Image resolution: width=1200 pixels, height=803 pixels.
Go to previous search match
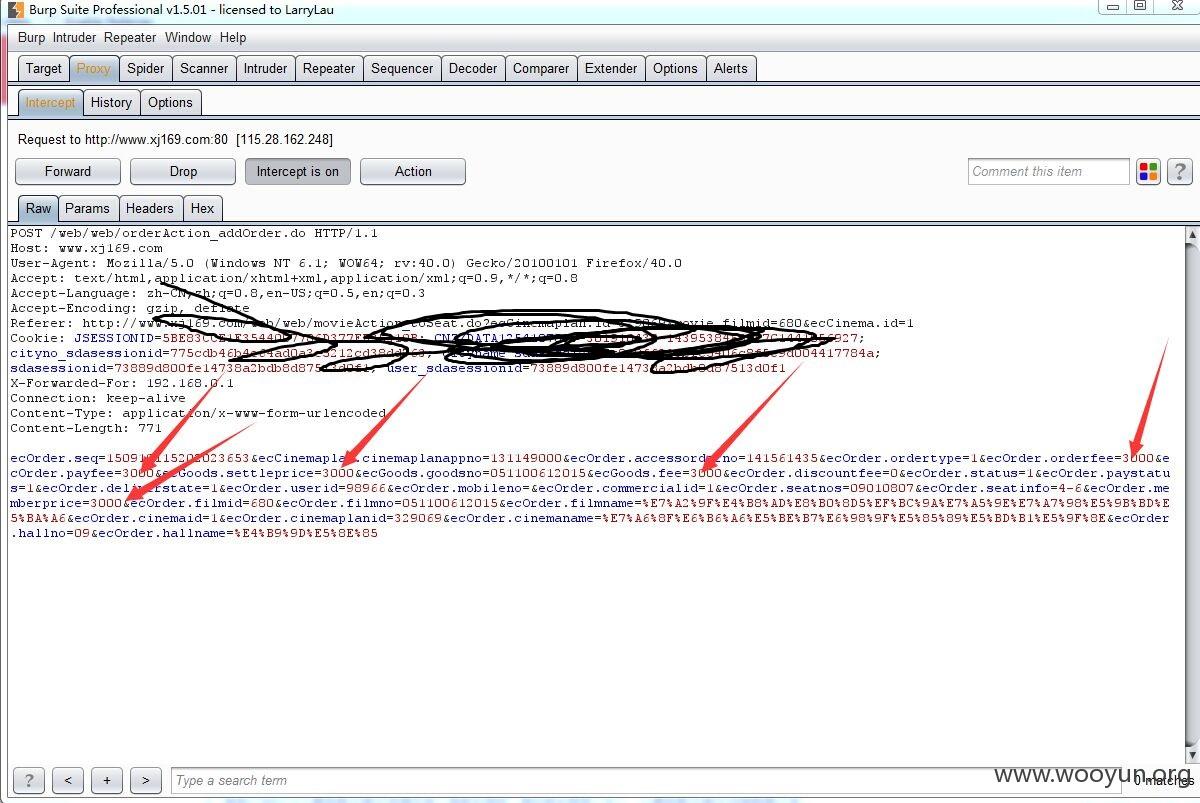tap(67, 780)
